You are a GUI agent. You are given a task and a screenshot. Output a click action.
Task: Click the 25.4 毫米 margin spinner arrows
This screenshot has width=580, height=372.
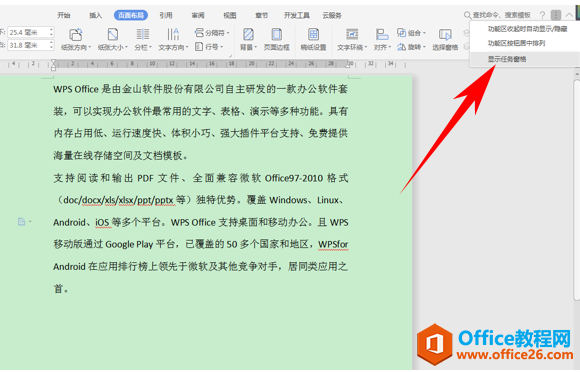coord(51,33)
